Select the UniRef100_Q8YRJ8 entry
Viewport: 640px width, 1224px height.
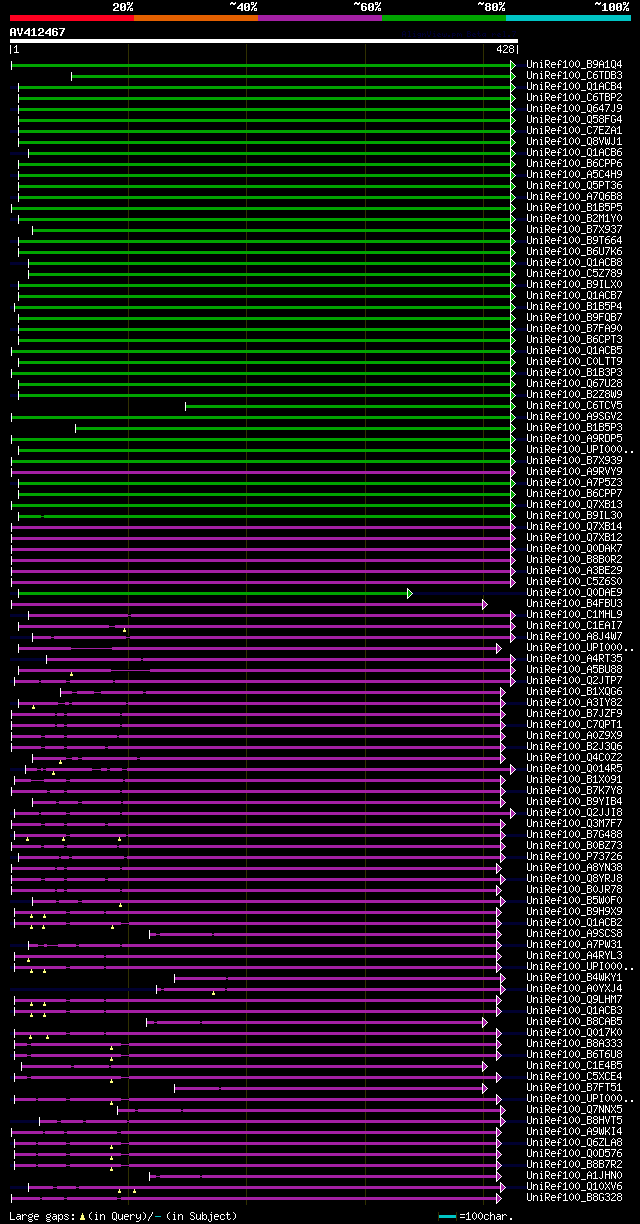[574, 878]
